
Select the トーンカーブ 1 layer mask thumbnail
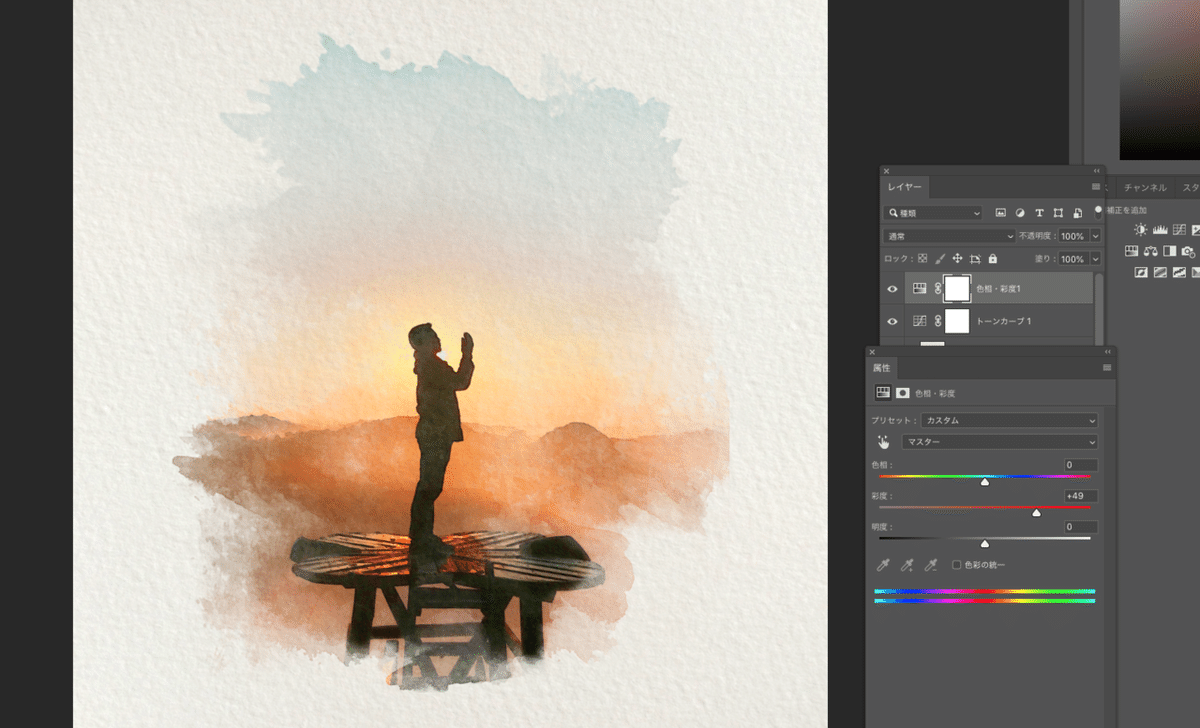[957, 321]
